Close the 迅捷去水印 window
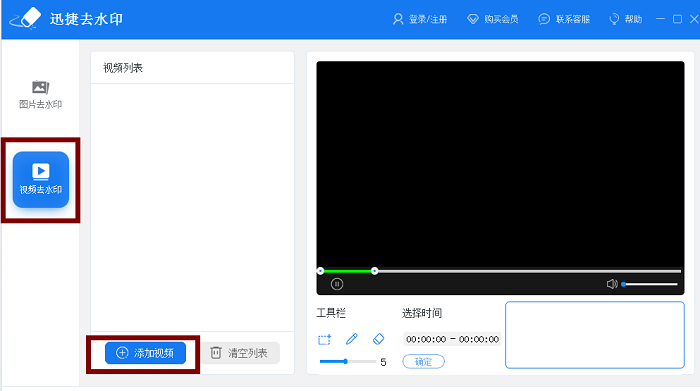The height and width of the screenshot is (391, 700). (x=694, y=19)
